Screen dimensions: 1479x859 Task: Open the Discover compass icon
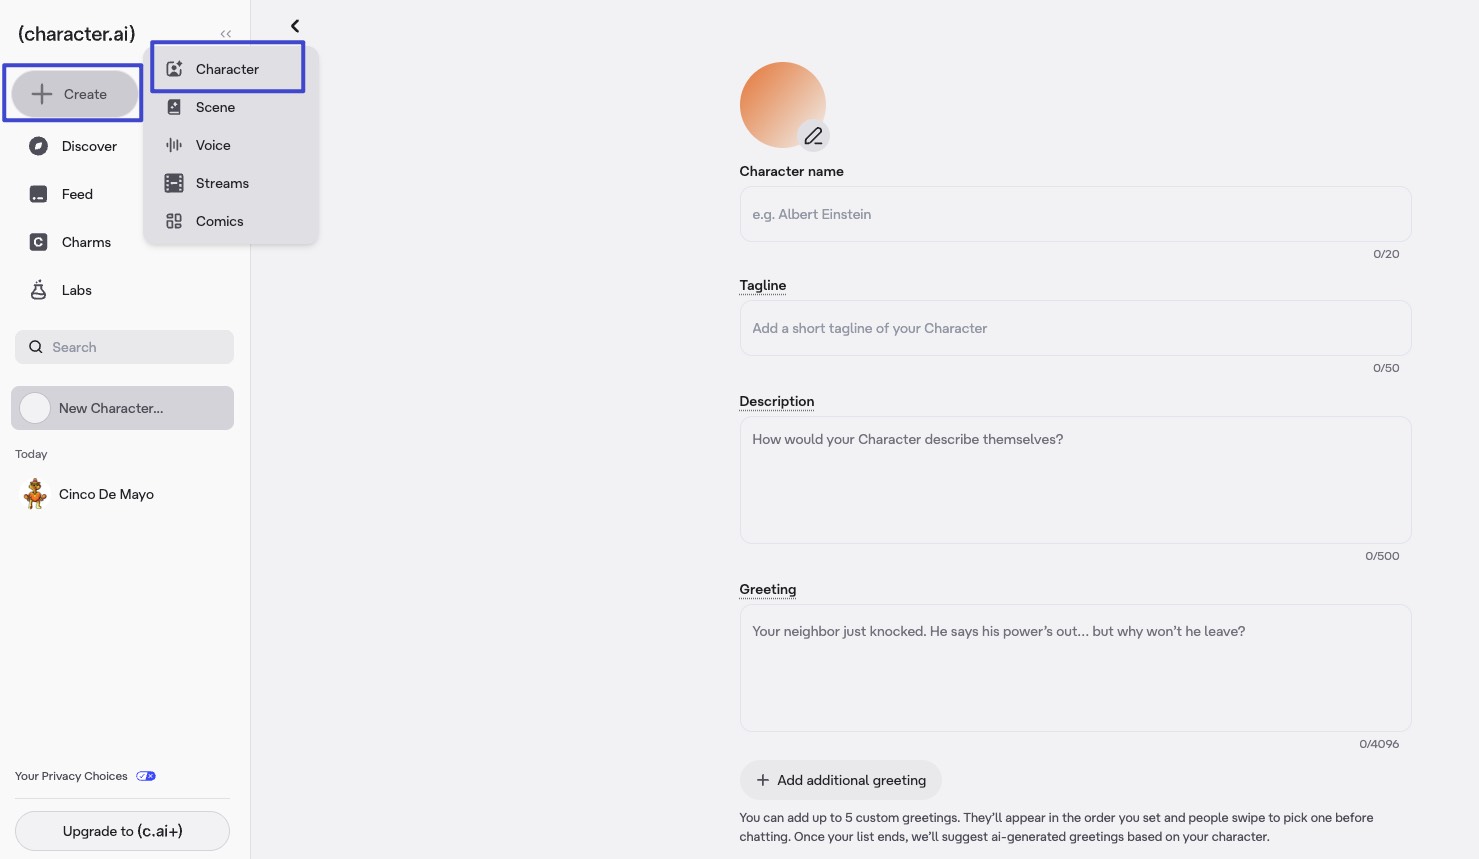click(38, 146)
